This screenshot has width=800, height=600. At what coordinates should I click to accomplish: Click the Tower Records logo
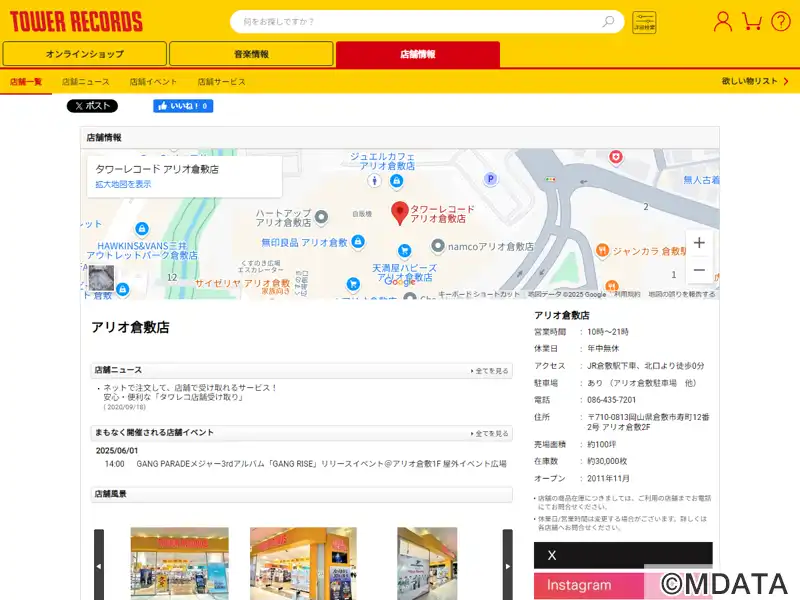[76, 21]
